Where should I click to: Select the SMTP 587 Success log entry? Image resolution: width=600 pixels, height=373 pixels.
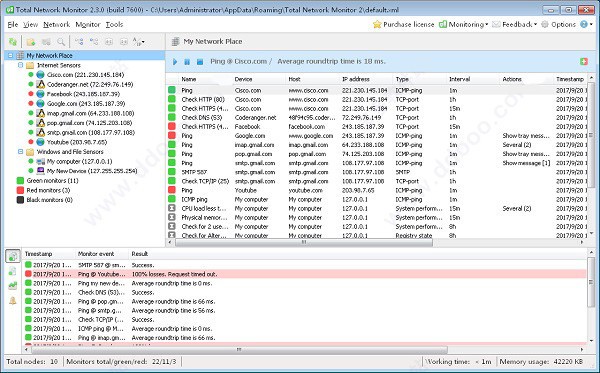pyautogui.click(x=305, y=265)
